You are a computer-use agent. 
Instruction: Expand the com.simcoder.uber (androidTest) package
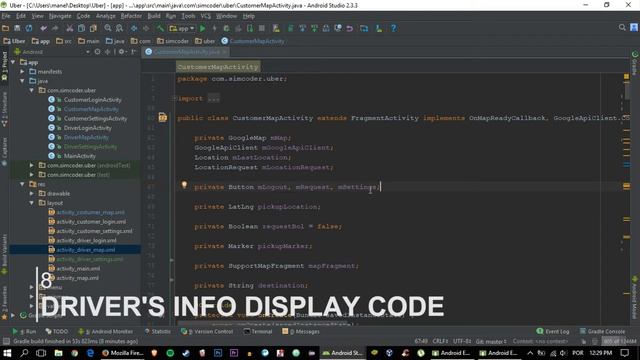[x=32, y=165]
